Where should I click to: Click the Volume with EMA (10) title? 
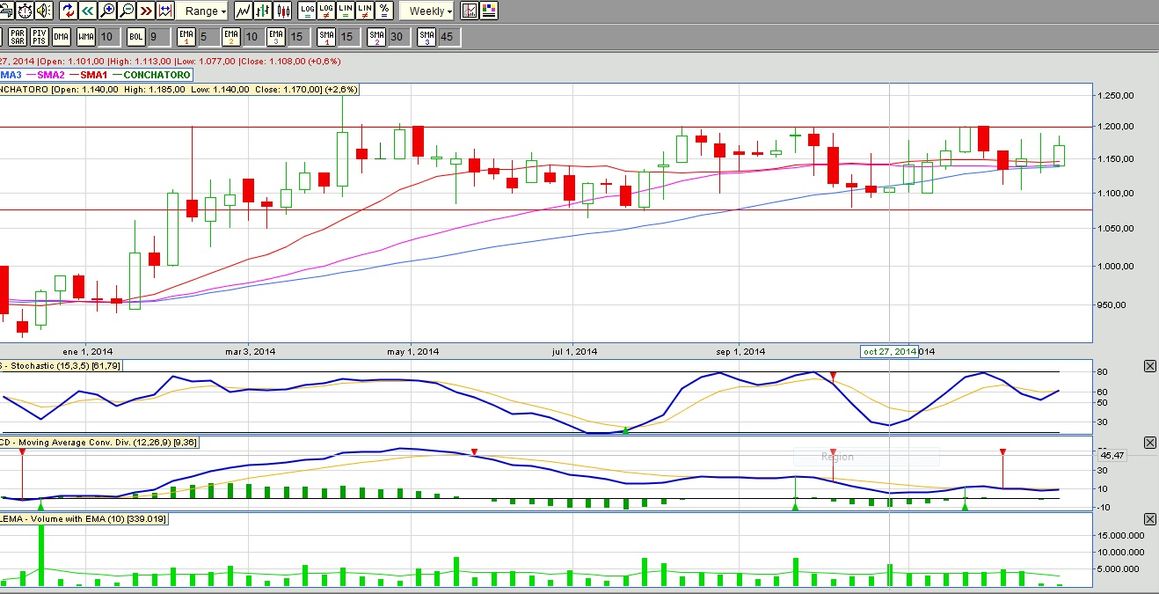84,519
